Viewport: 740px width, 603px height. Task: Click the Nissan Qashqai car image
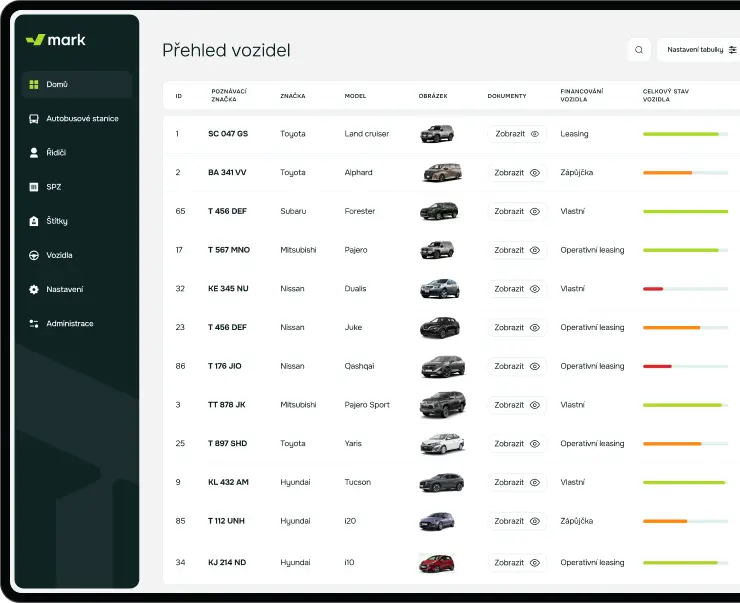coord(443,367)
